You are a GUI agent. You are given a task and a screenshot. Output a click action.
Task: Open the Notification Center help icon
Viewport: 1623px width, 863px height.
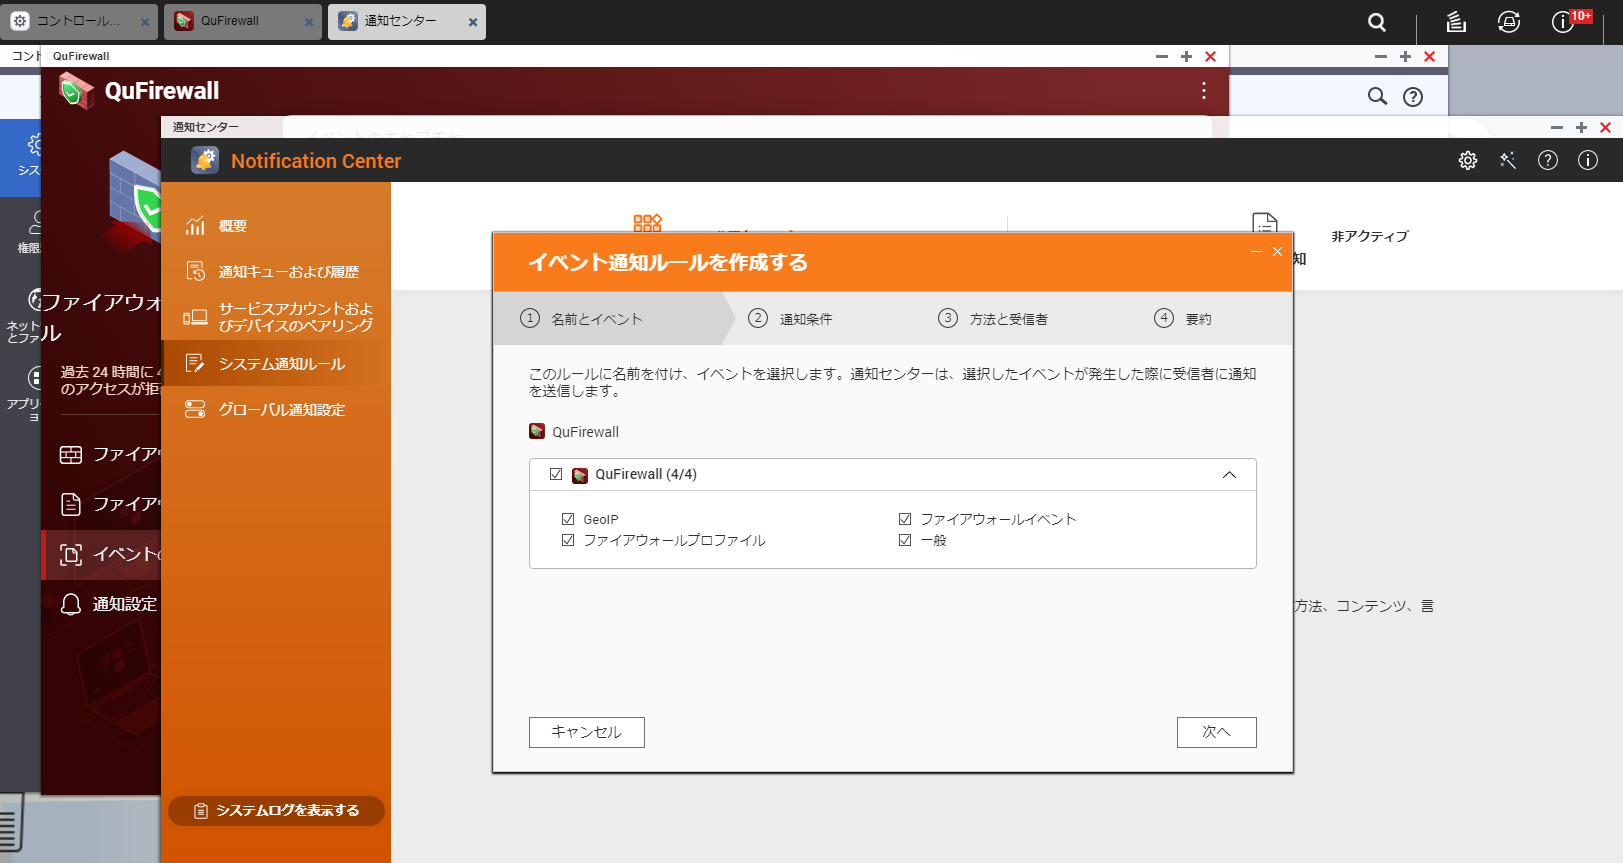1548,160
